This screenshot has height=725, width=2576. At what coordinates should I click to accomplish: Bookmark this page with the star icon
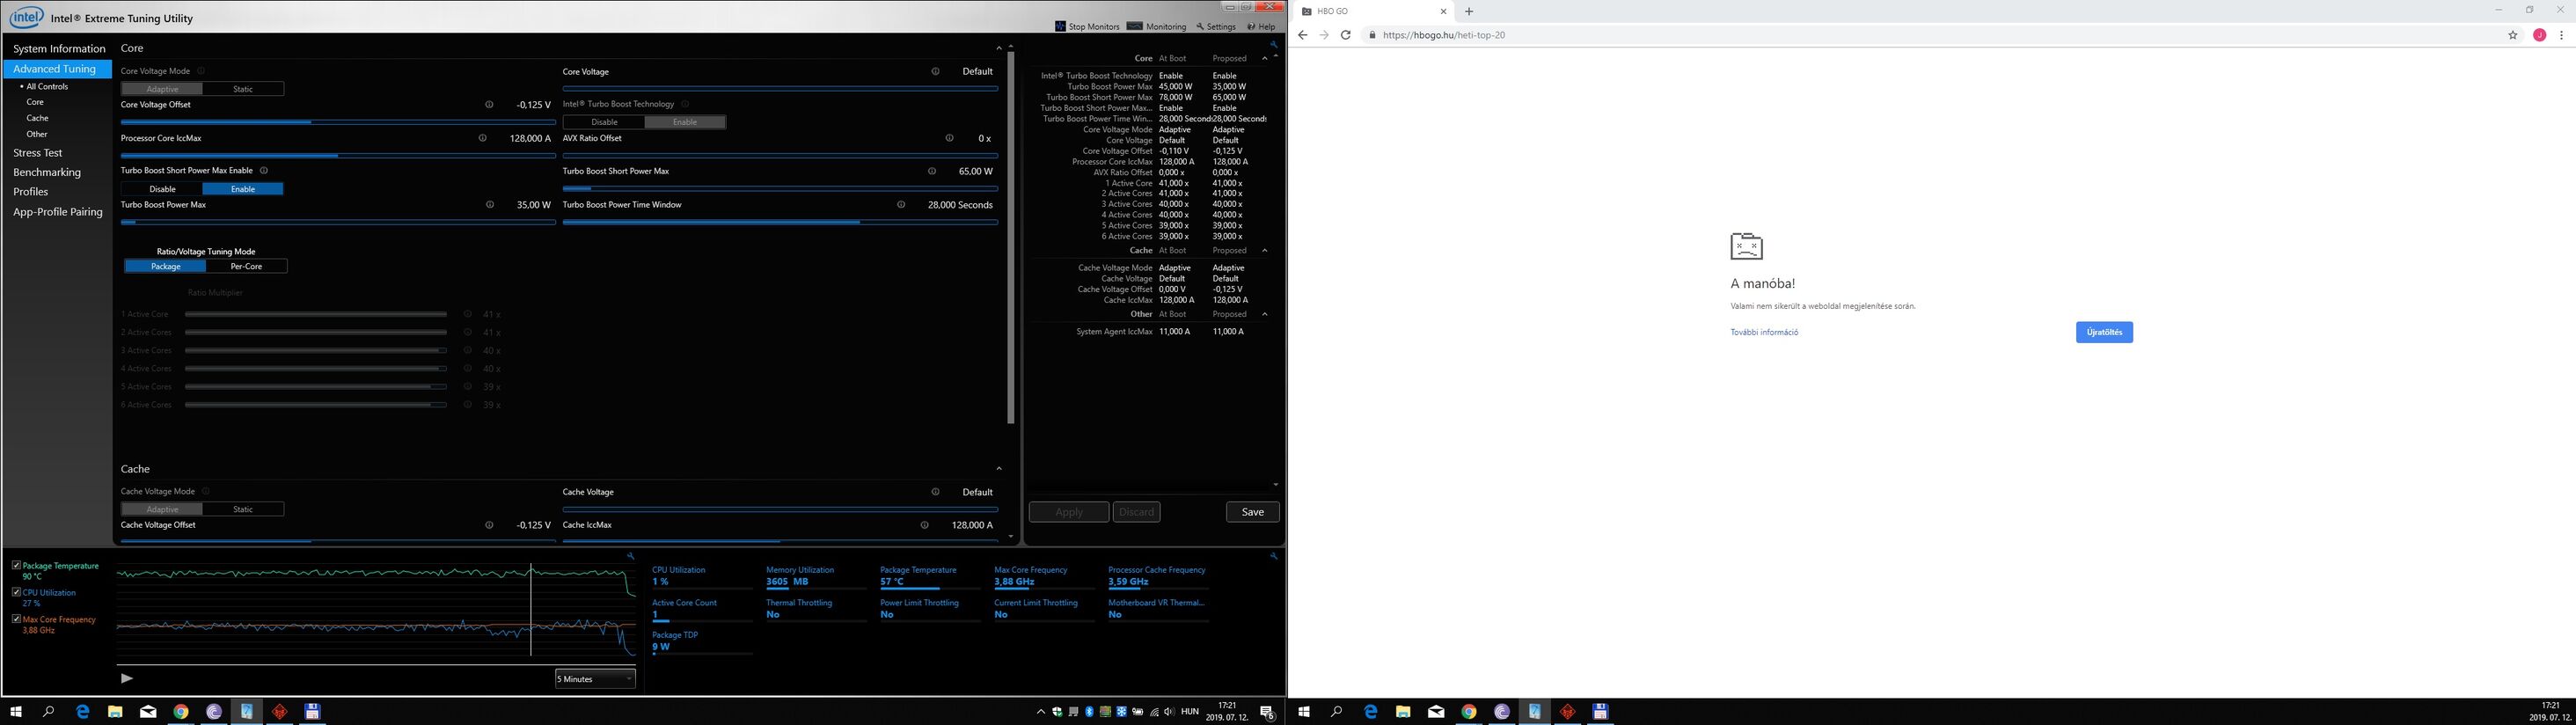(2513, 35)
